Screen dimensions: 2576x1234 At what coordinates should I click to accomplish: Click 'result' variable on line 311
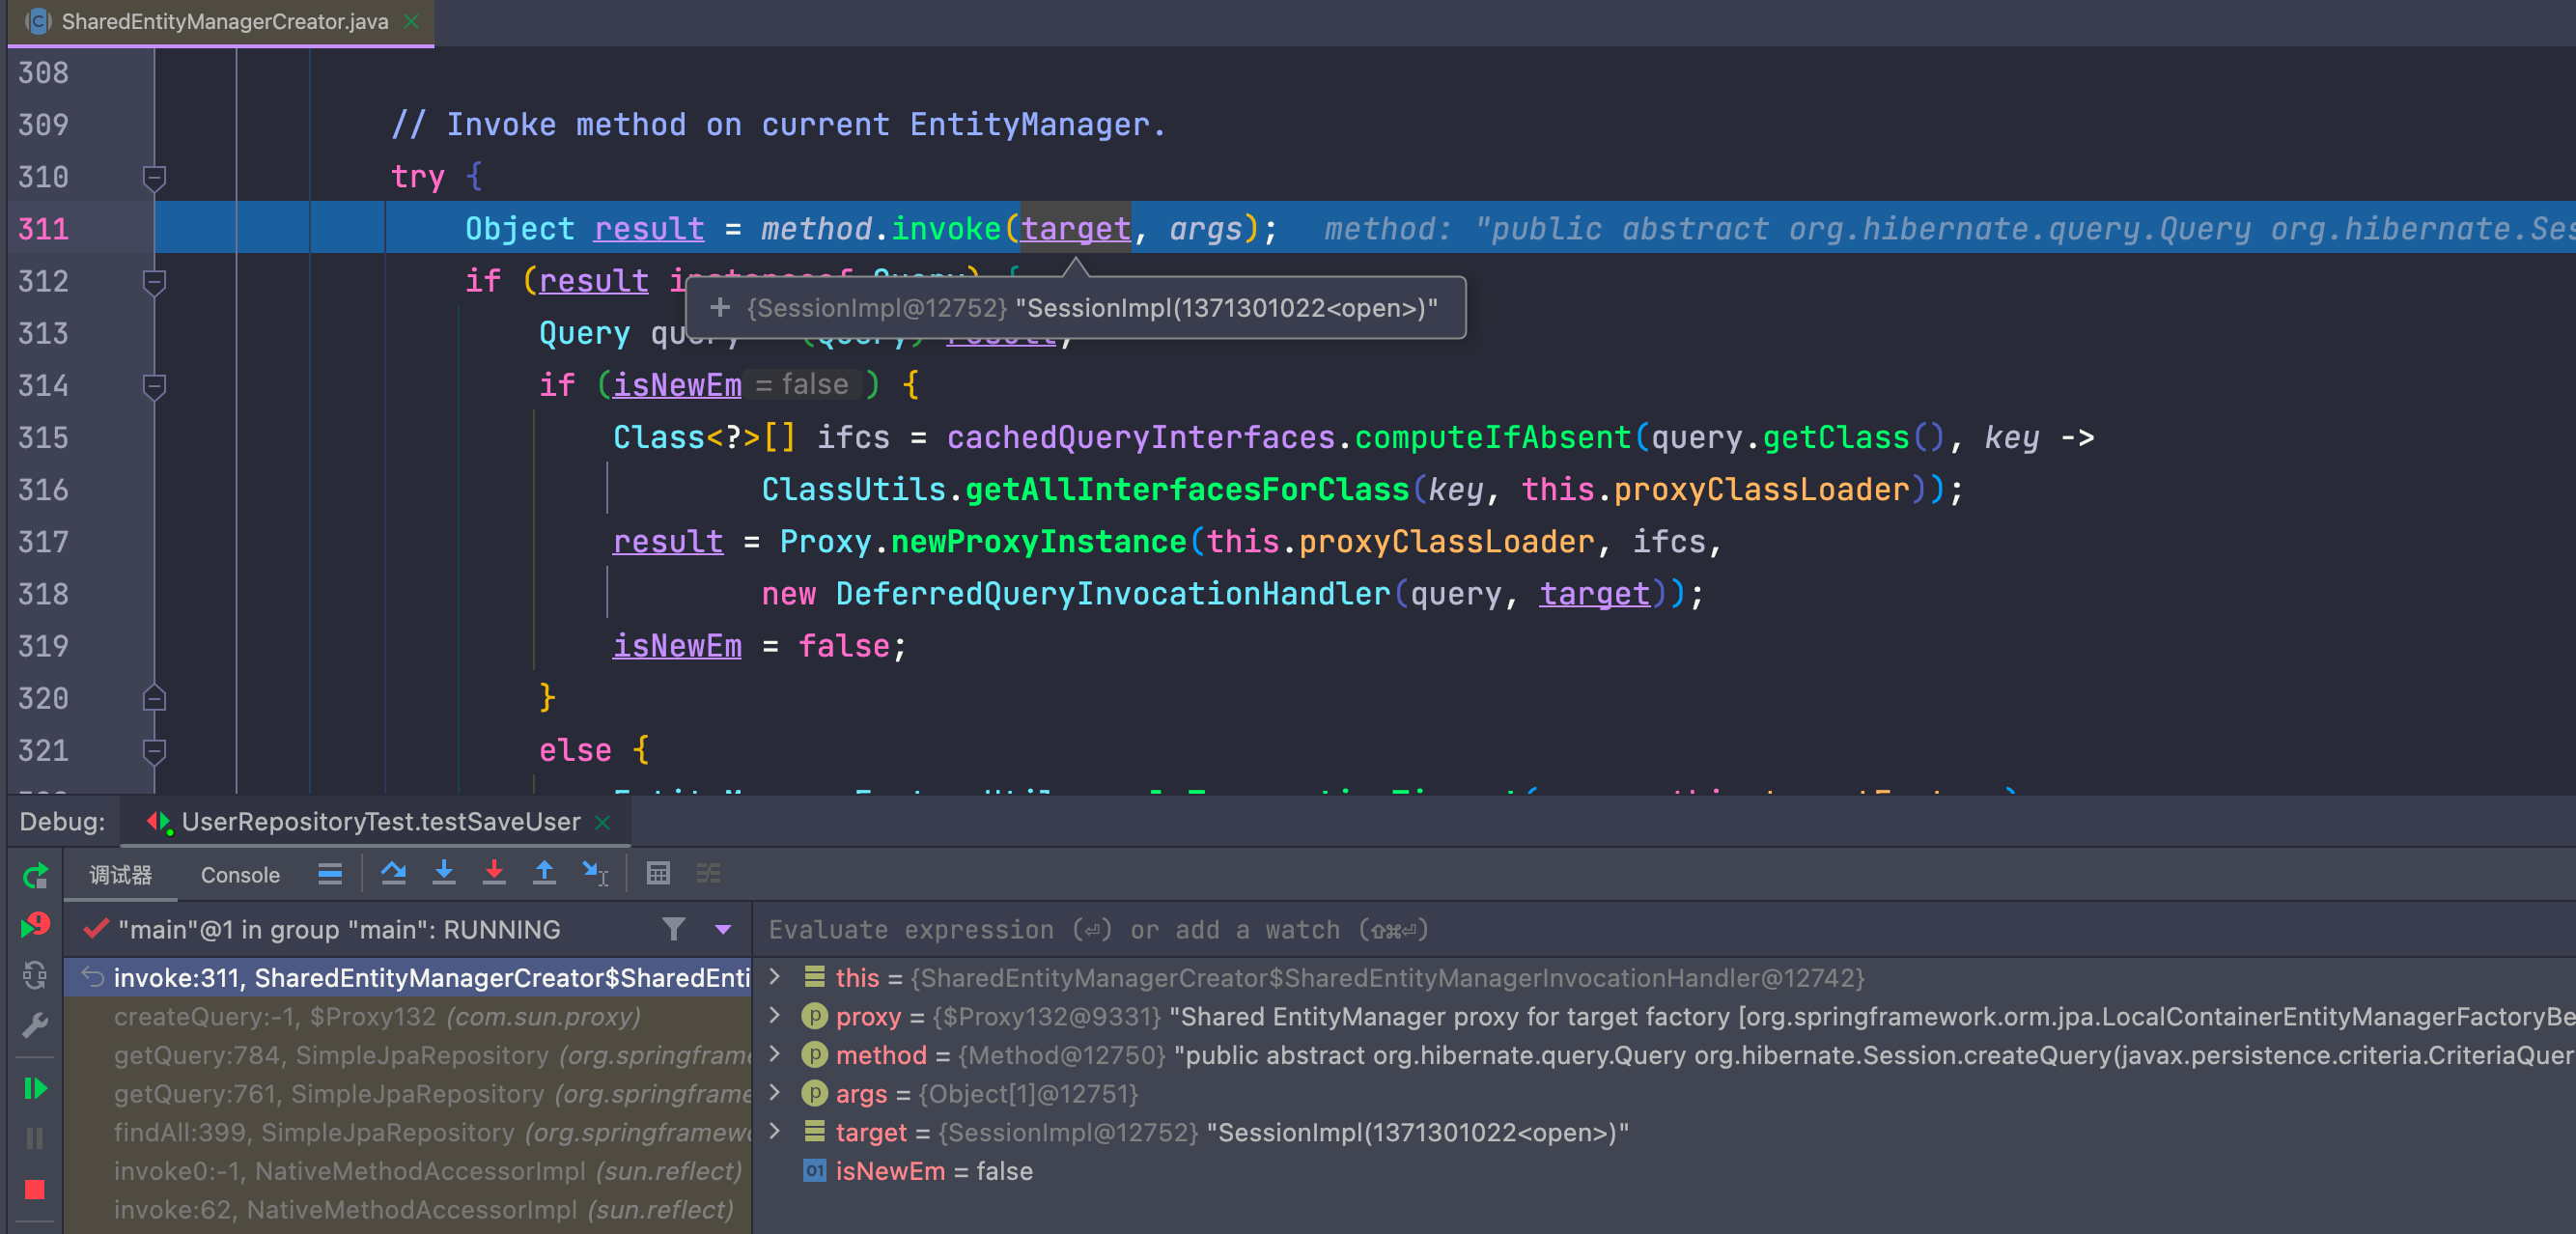pos(649,229)
